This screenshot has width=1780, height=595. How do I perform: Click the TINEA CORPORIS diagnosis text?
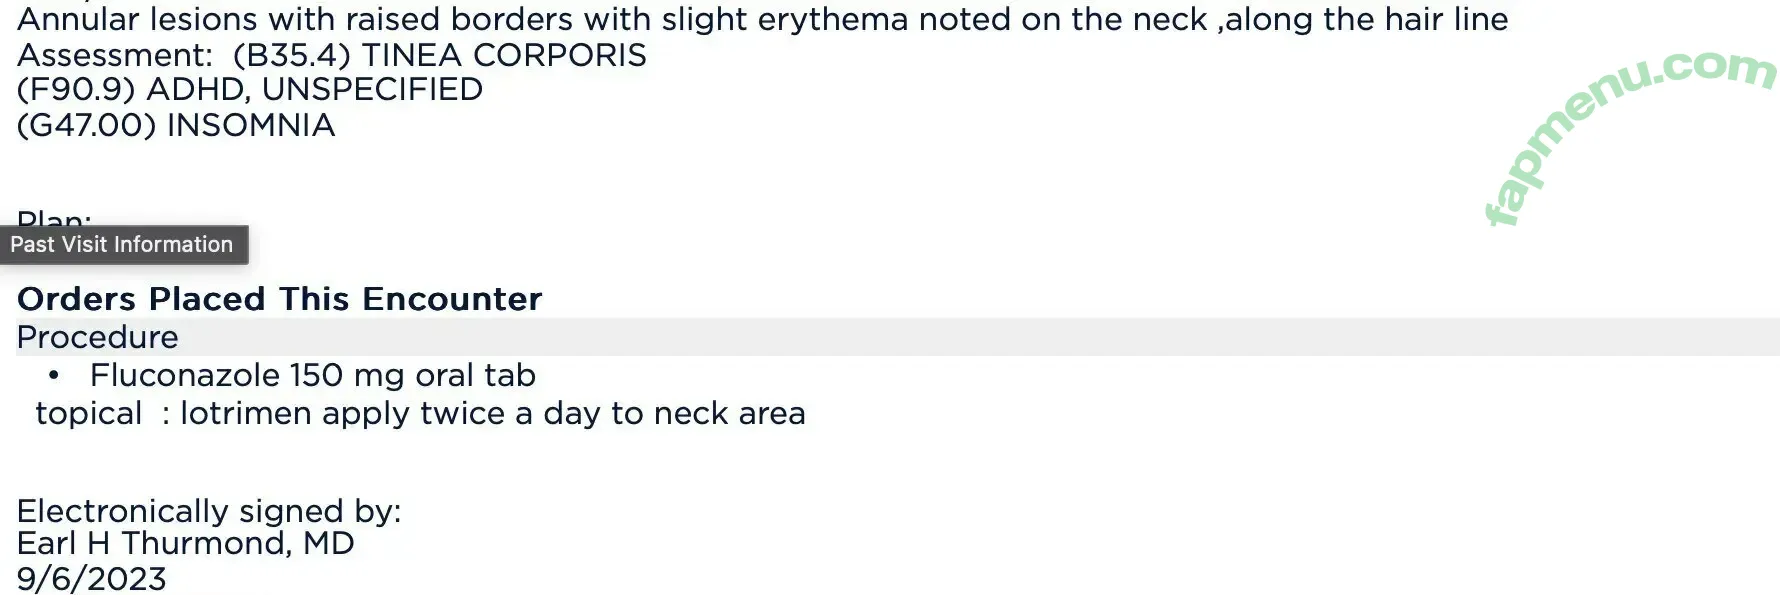tap(504, 55)
